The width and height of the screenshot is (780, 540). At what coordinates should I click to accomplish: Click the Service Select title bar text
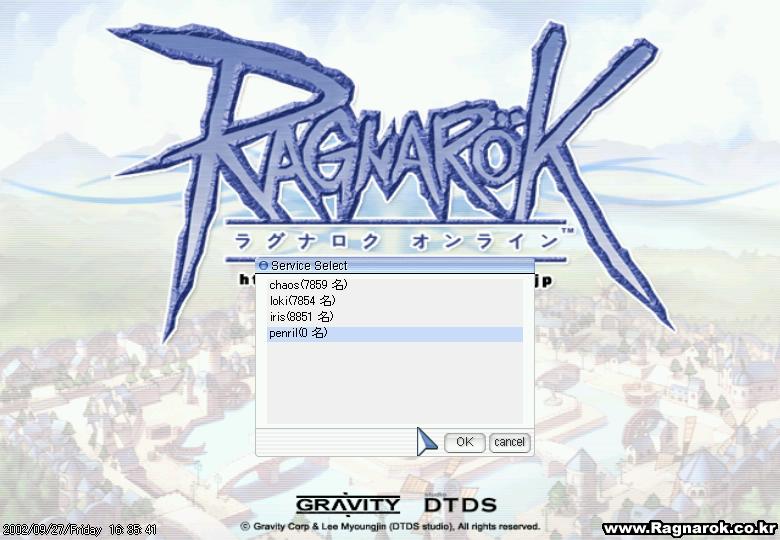[309, 266]
